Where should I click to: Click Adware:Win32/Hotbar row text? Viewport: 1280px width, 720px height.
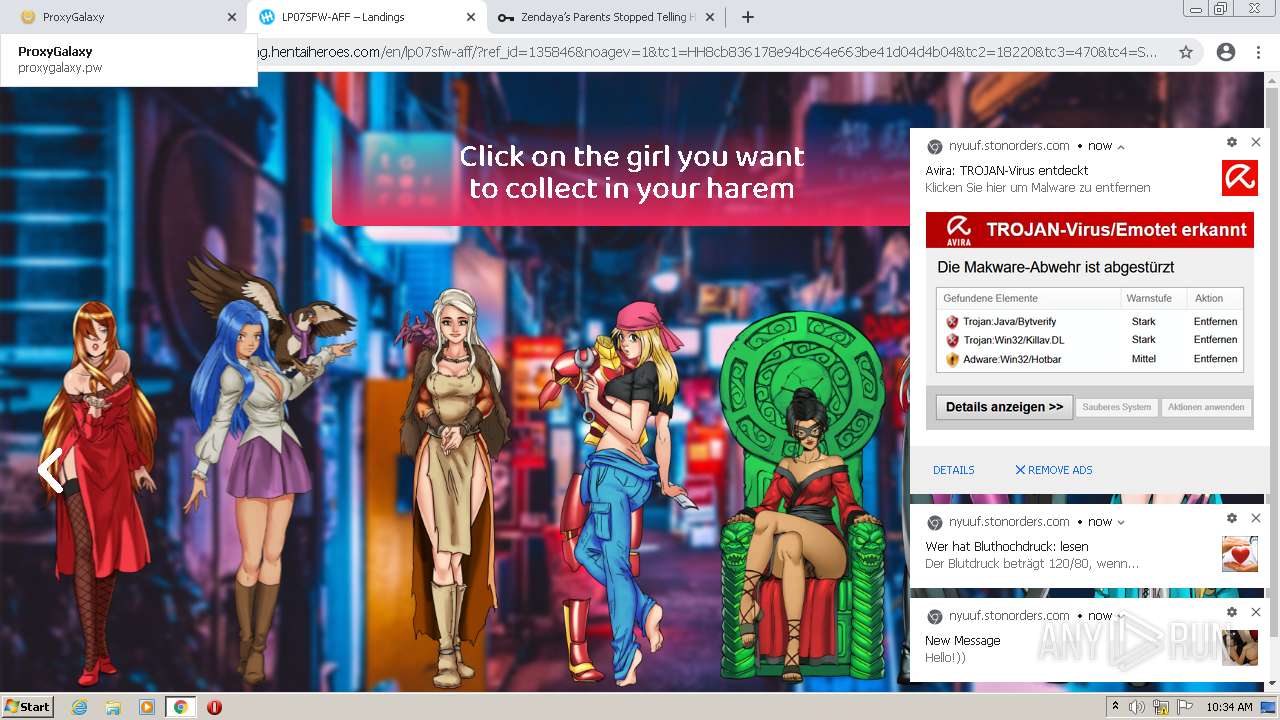click(x=1012, y=359)
